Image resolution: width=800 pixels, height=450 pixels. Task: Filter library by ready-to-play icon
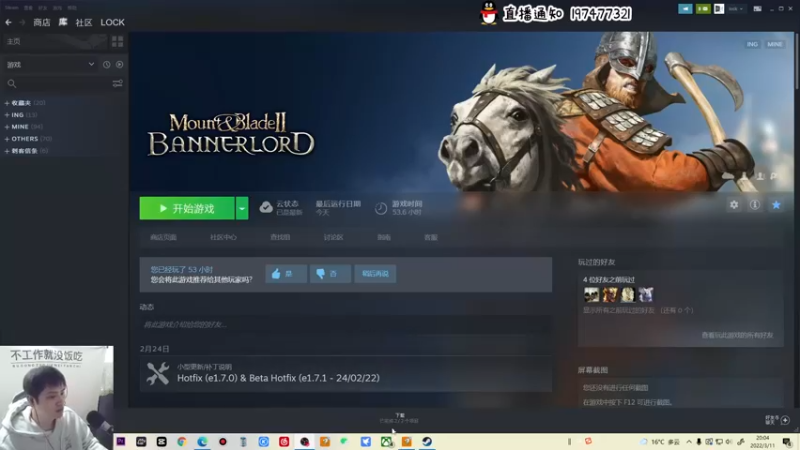click(119, 65)
